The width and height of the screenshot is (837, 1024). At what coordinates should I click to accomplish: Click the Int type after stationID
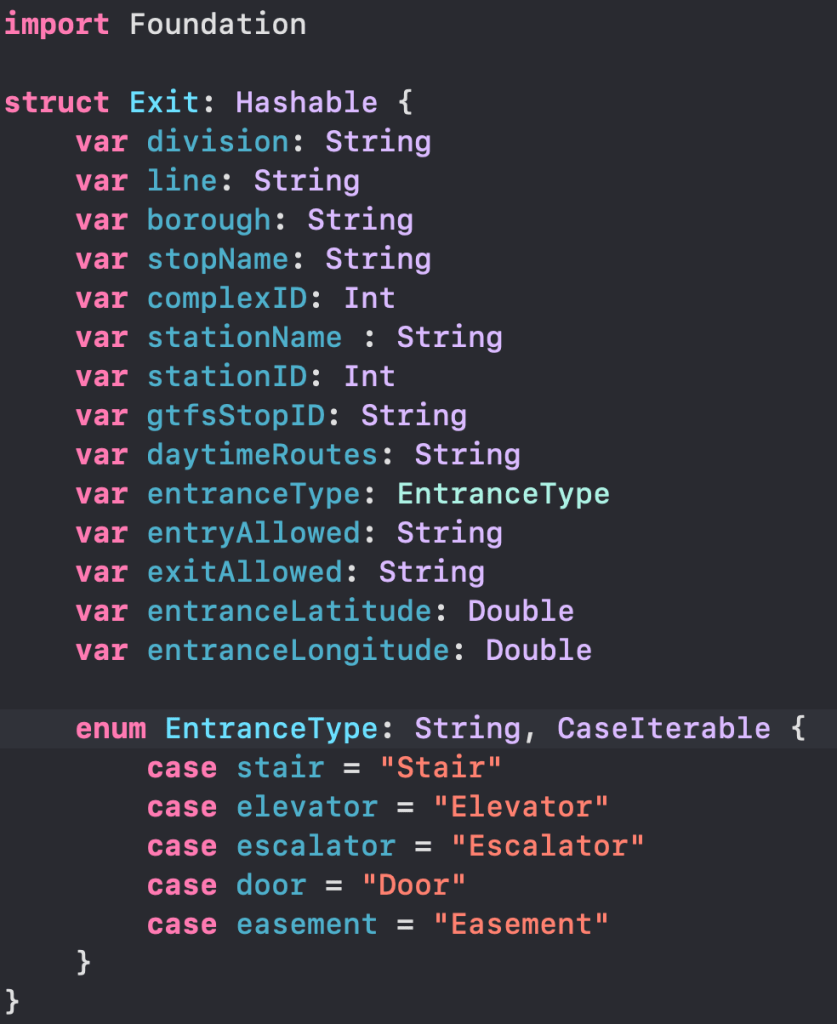click(369, 376)
